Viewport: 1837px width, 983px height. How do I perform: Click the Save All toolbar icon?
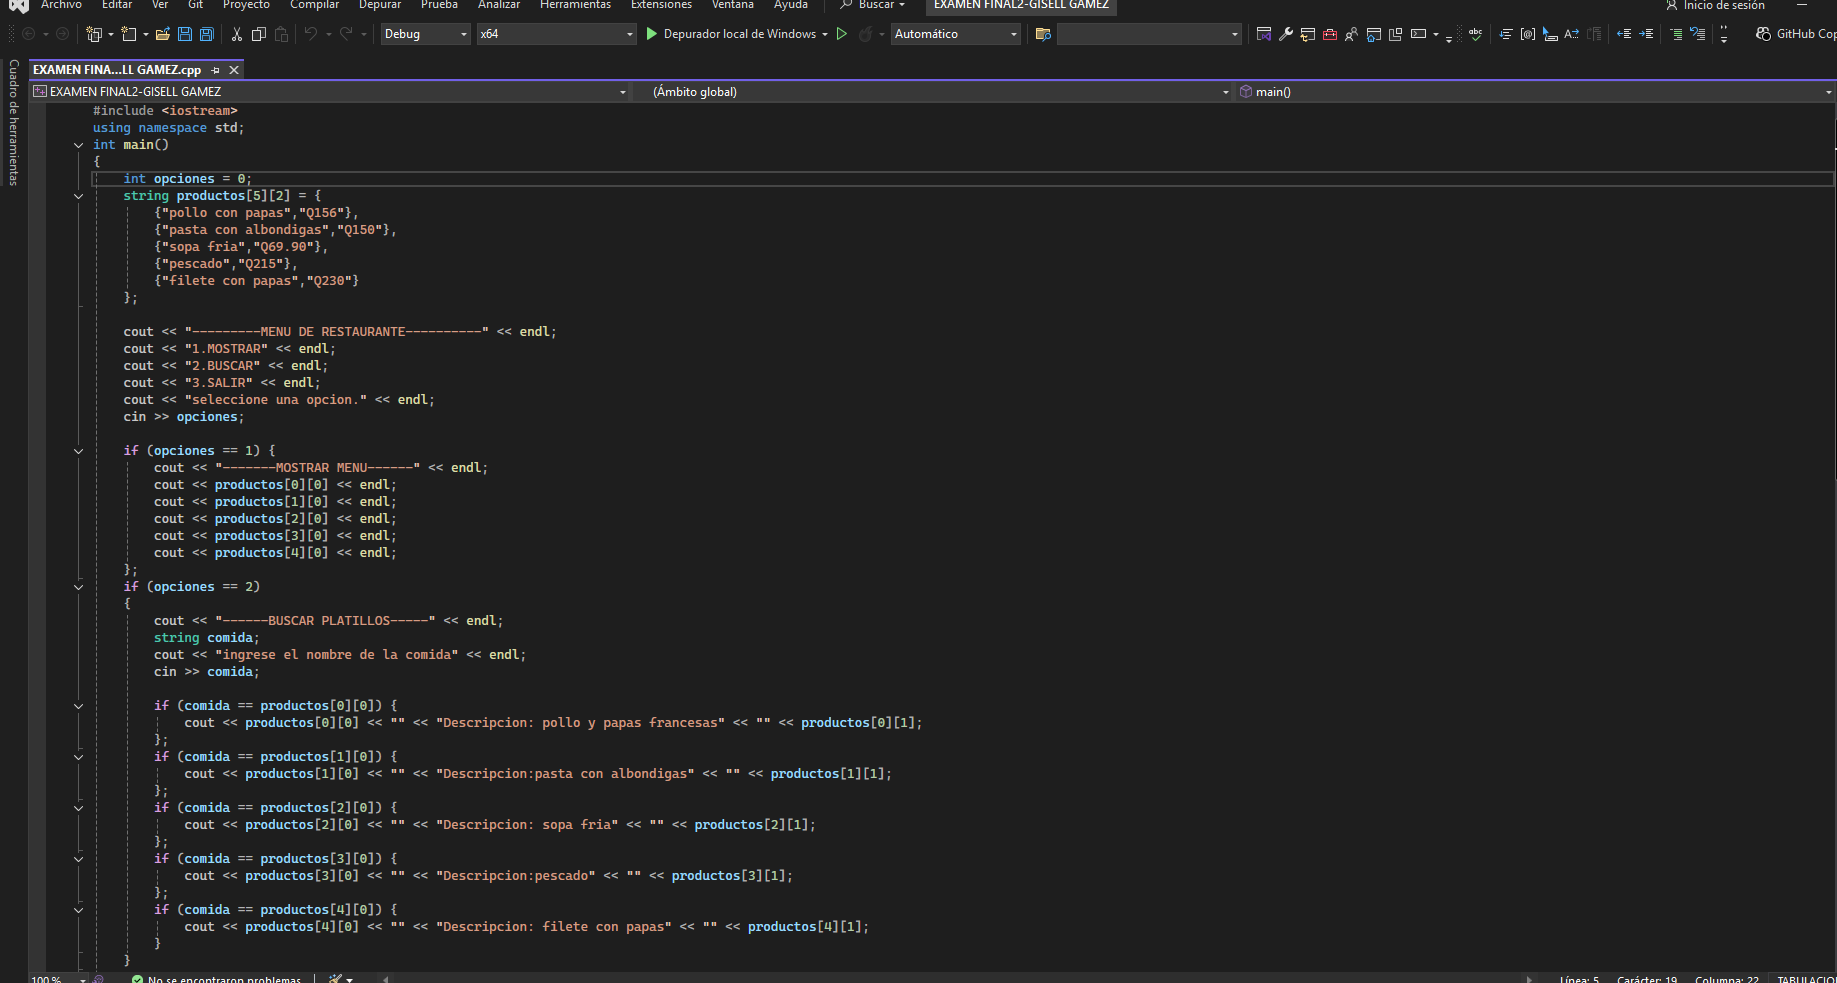206,34
